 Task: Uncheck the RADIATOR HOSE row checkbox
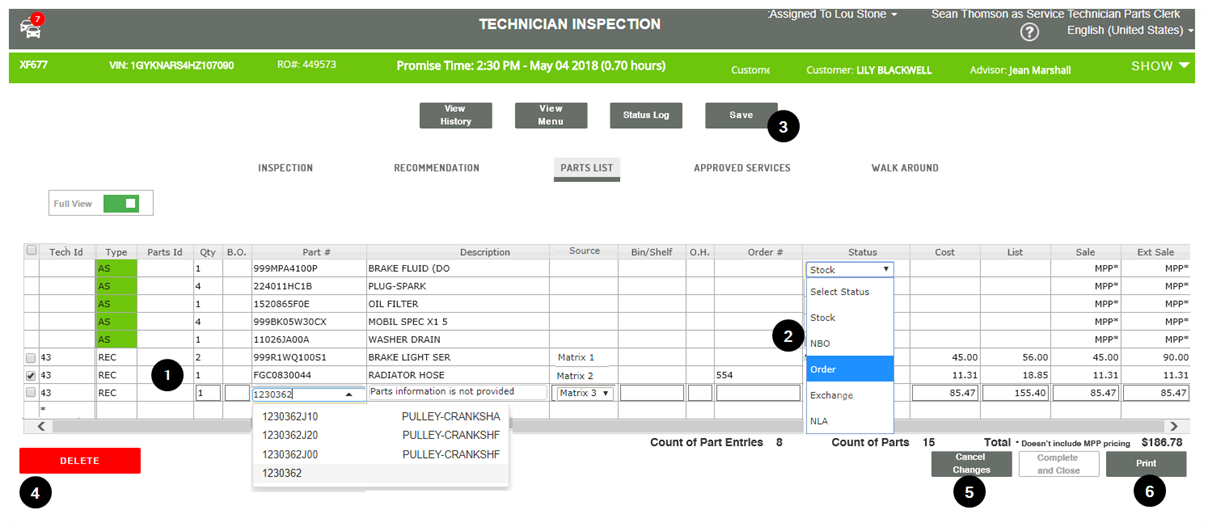click(x=31, y=375)
